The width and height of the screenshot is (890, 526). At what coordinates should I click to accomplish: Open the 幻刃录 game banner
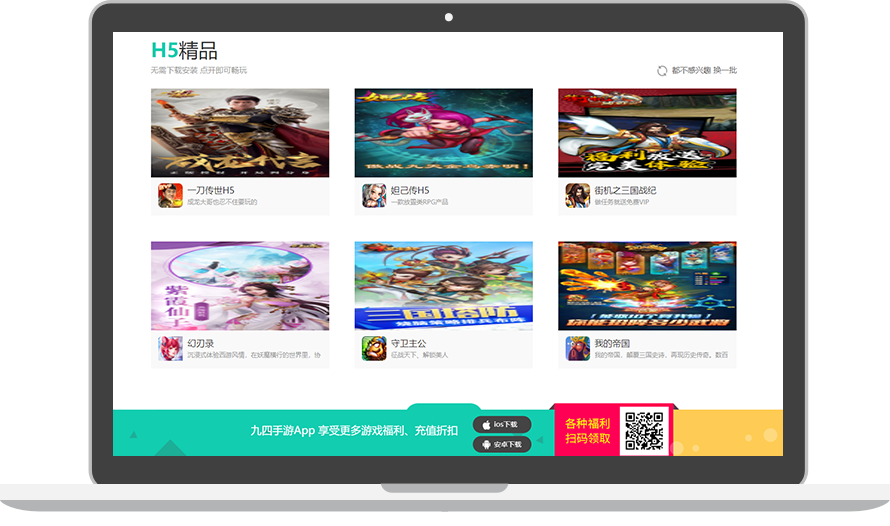(240, 286)
